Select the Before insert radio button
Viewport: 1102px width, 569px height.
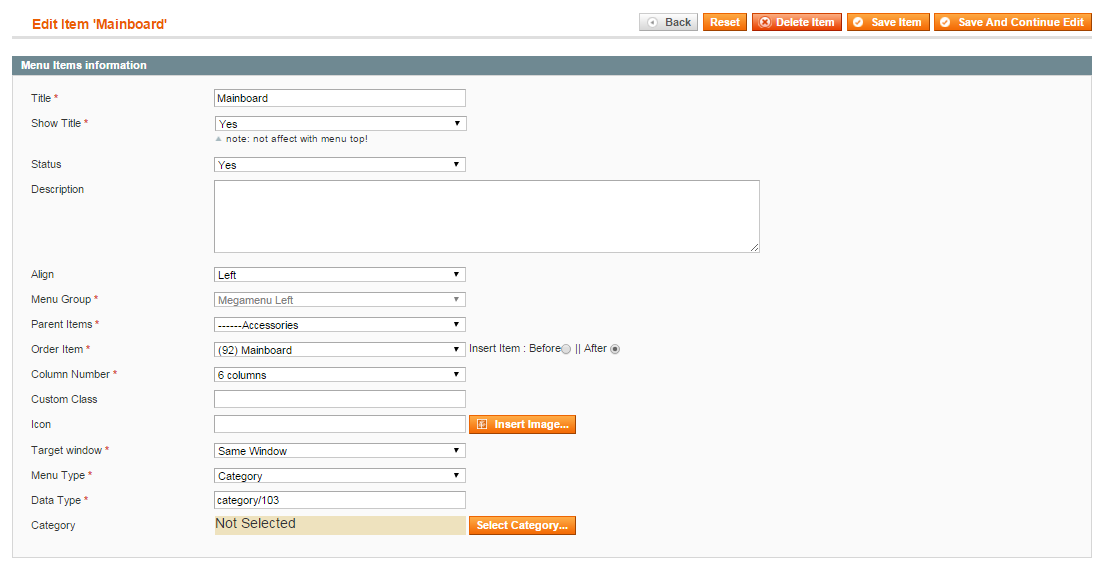click(x=566, y=349)
